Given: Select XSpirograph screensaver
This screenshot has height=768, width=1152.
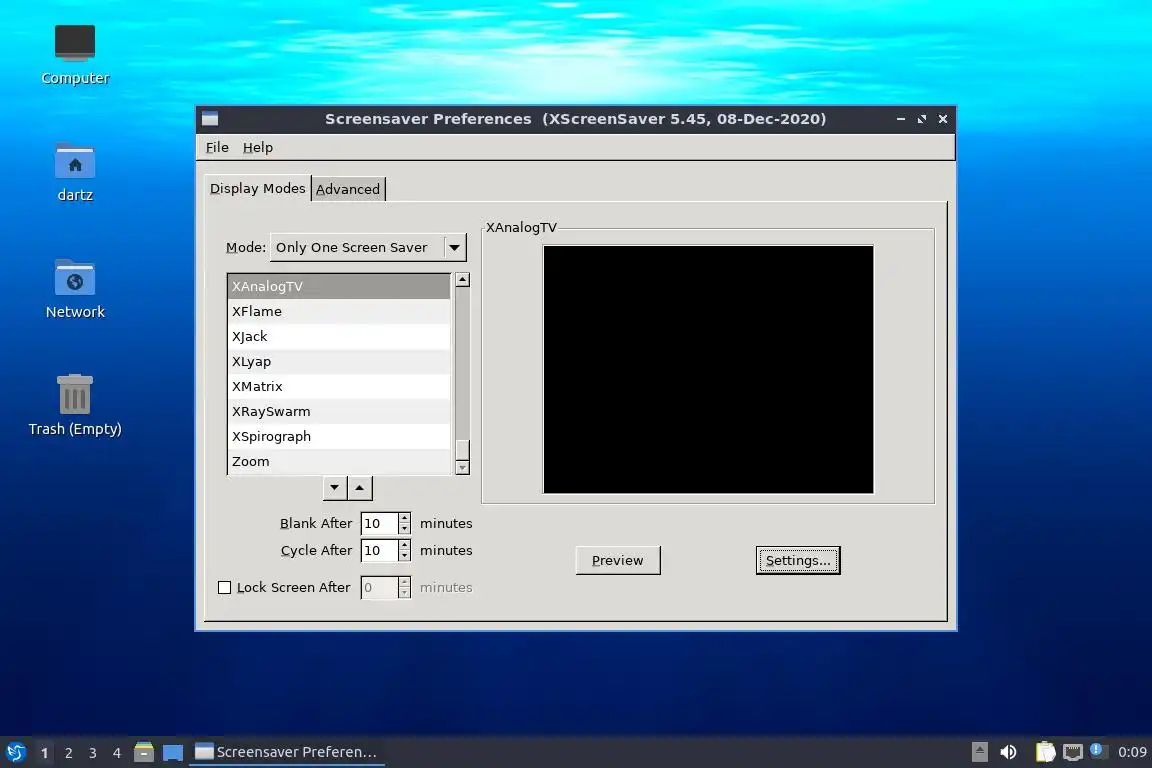Looking at the screenshot, I should 339,437.
